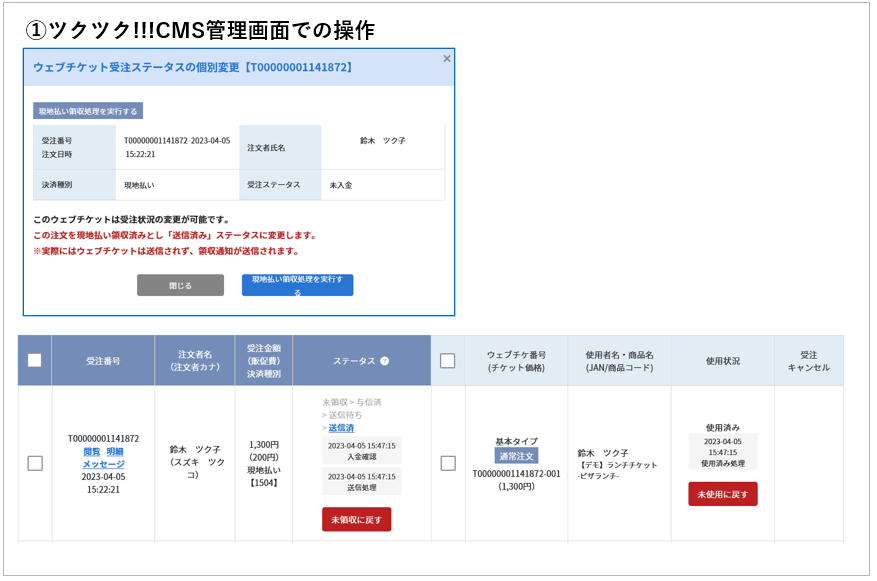The width and height of the screenshot is (877, 581).
Task: Click dialog title ウェブチケット受注ステータスの個別変更
Action: click(193, 68)
